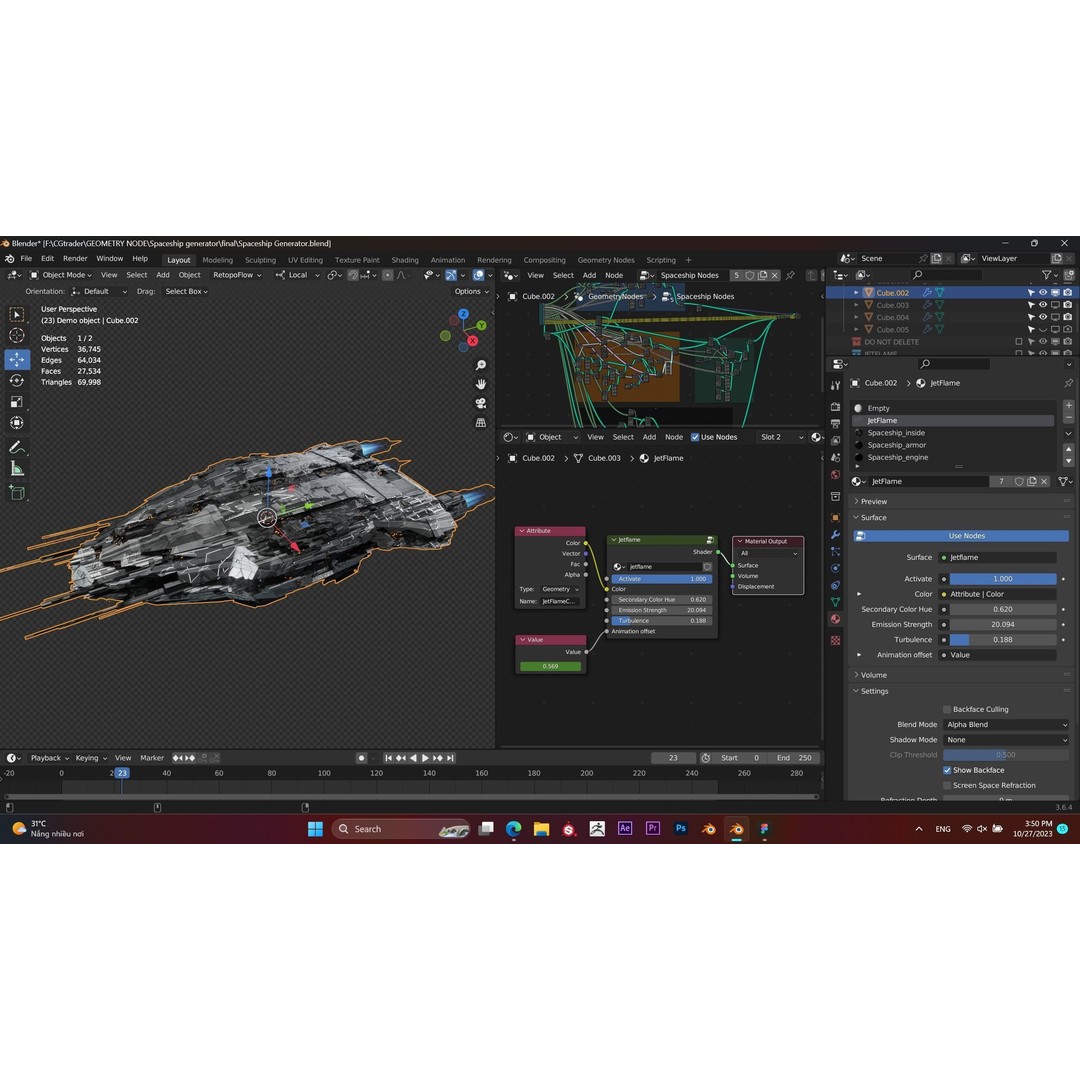Viewport: 1080px width, 1080px height.
Task: Click the current frame marker 23 in timeline
Action: [x=122, y=773]
